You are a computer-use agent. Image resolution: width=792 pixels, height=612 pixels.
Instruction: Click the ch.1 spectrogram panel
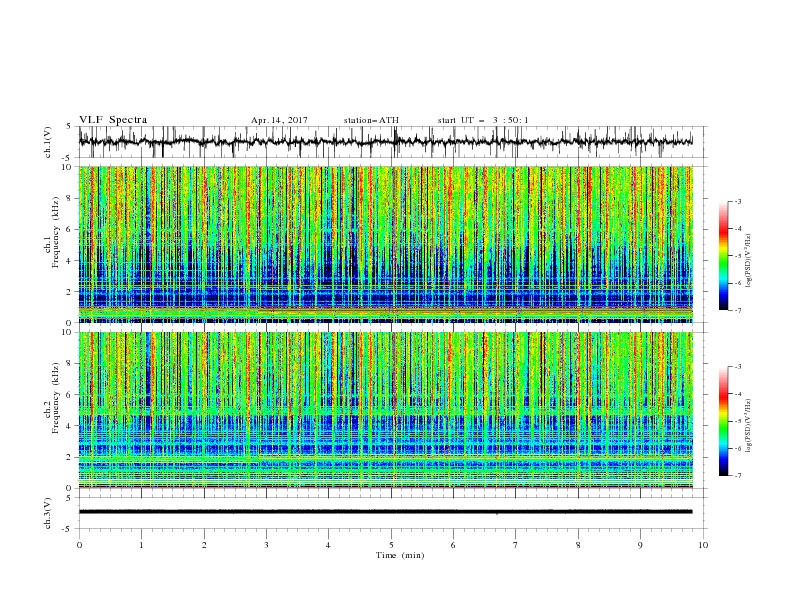pos(386,244)
